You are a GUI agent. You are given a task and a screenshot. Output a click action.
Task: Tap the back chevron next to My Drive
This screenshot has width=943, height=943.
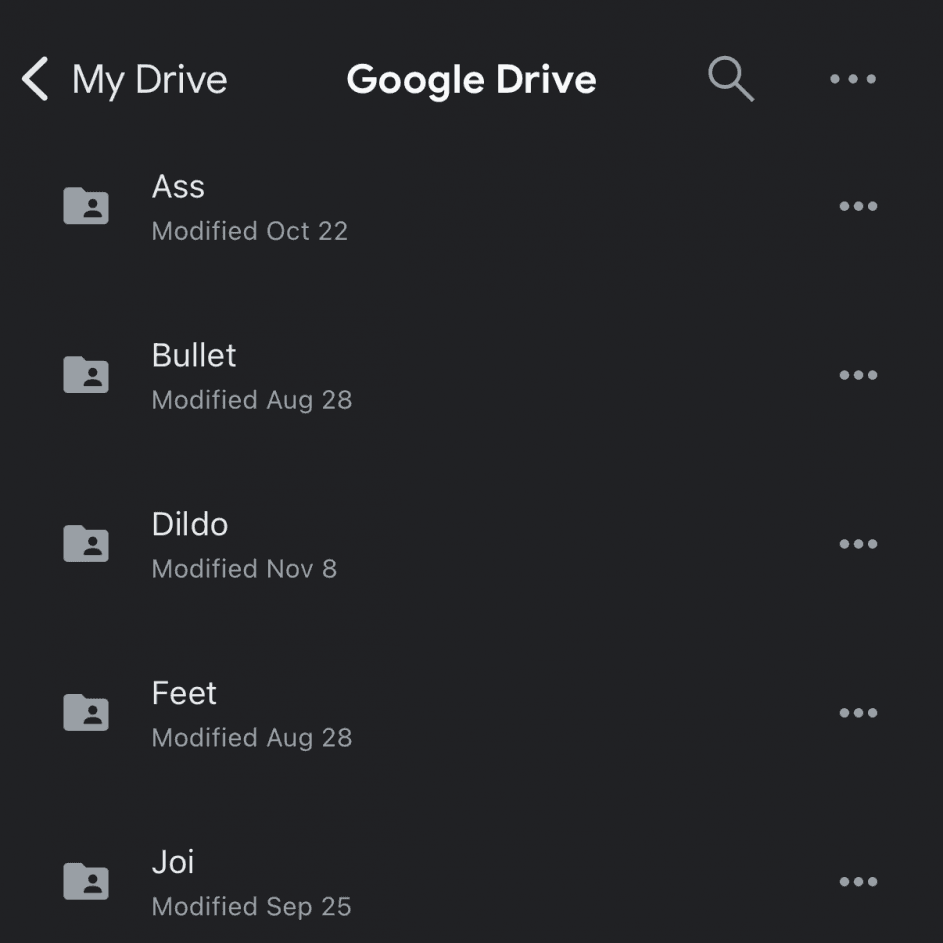click(33, 79)
